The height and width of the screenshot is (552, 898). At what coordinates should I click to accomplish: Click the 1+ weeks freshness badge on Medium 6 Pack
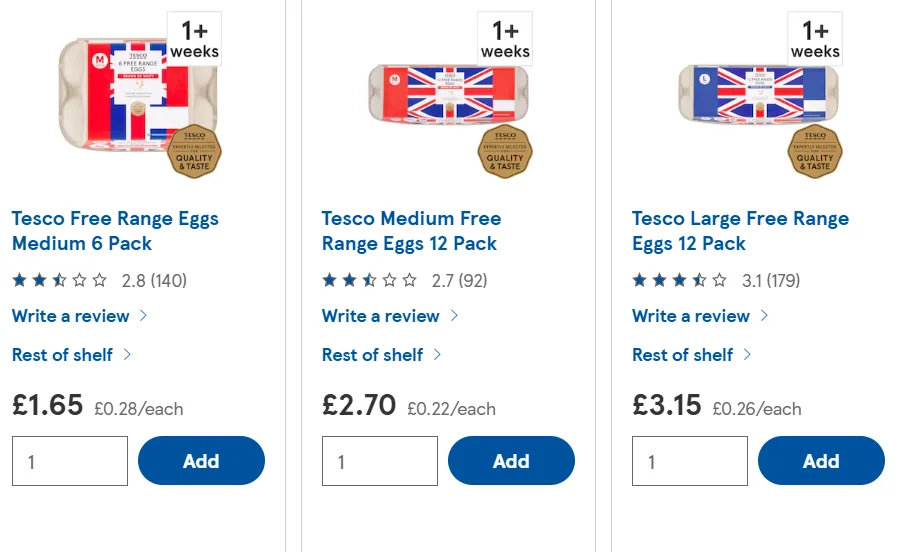coord(194,39)
